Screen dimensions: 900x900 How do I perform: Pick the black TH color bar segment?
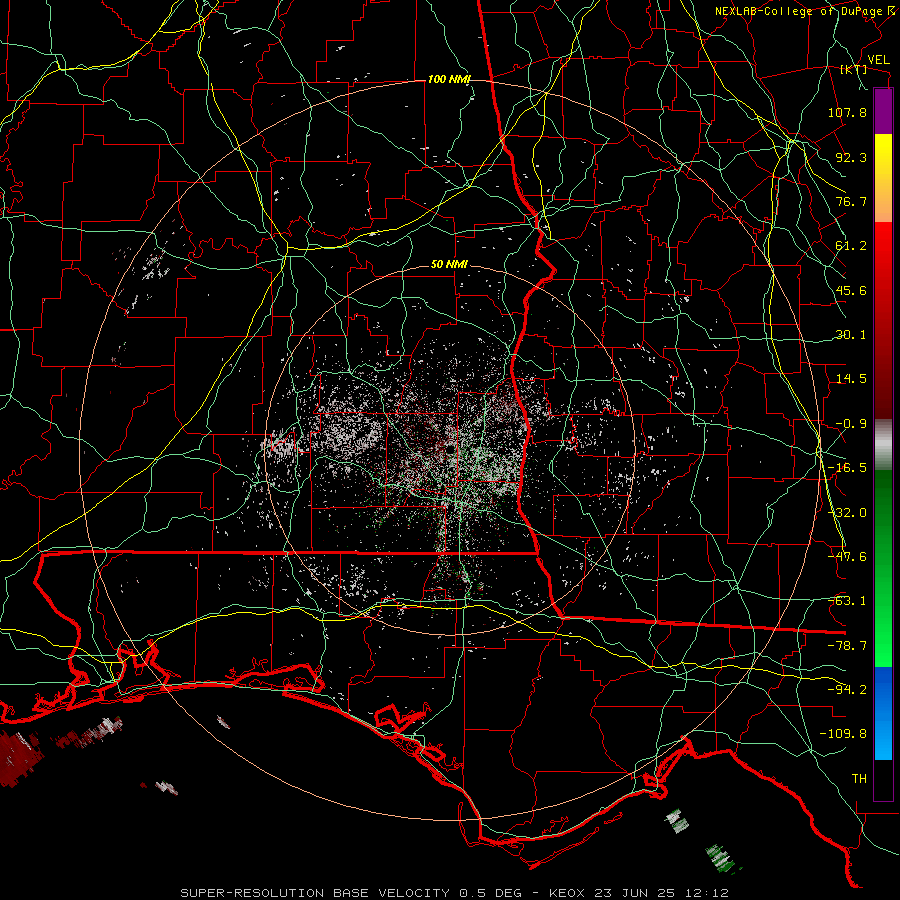(883, 779)
